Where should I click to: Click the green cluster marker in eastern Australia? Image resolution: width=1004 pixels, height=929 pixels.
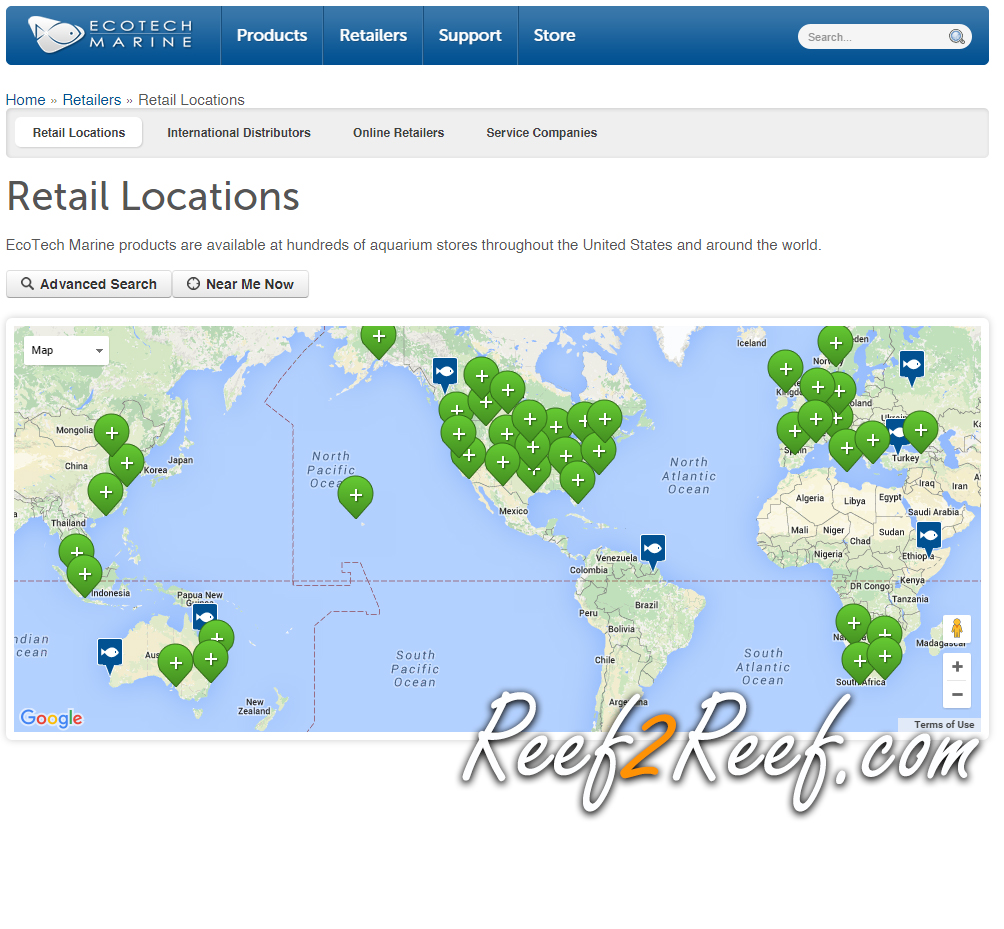click(211, 661)
